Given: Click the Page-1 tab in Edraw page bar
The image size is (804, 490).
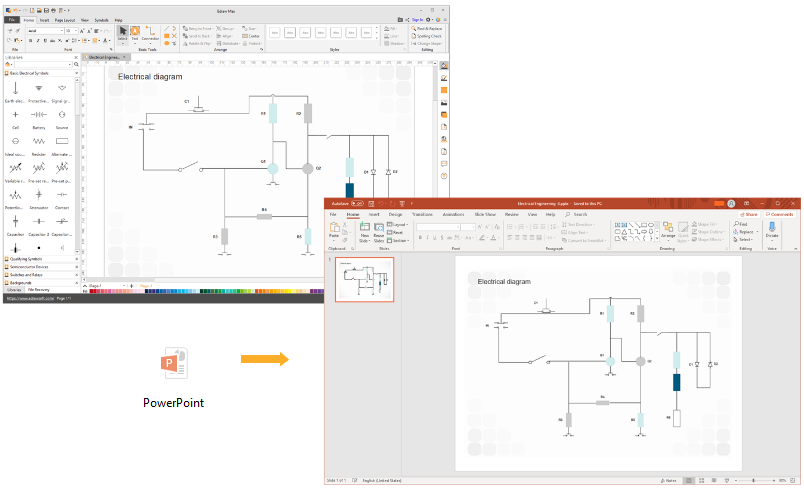Looking at the screenshot, I should pyautogui.click(x=146, y=285).
